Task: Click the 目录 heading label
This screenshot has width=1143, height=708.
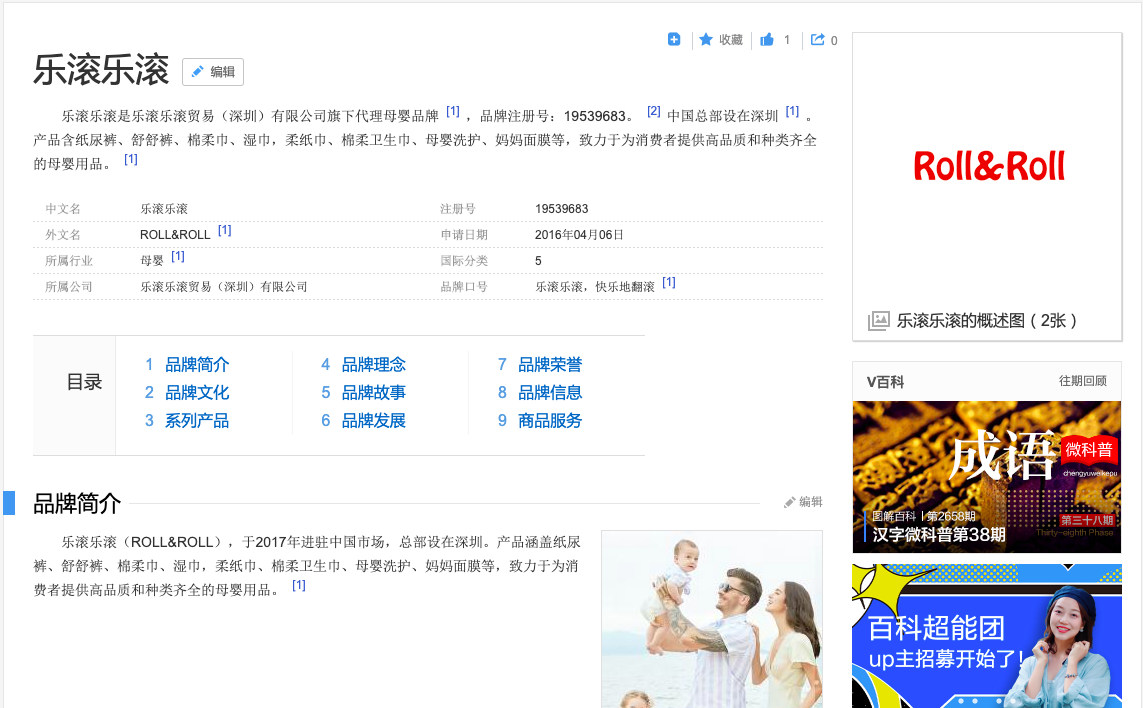Action: tap(84, 382)
